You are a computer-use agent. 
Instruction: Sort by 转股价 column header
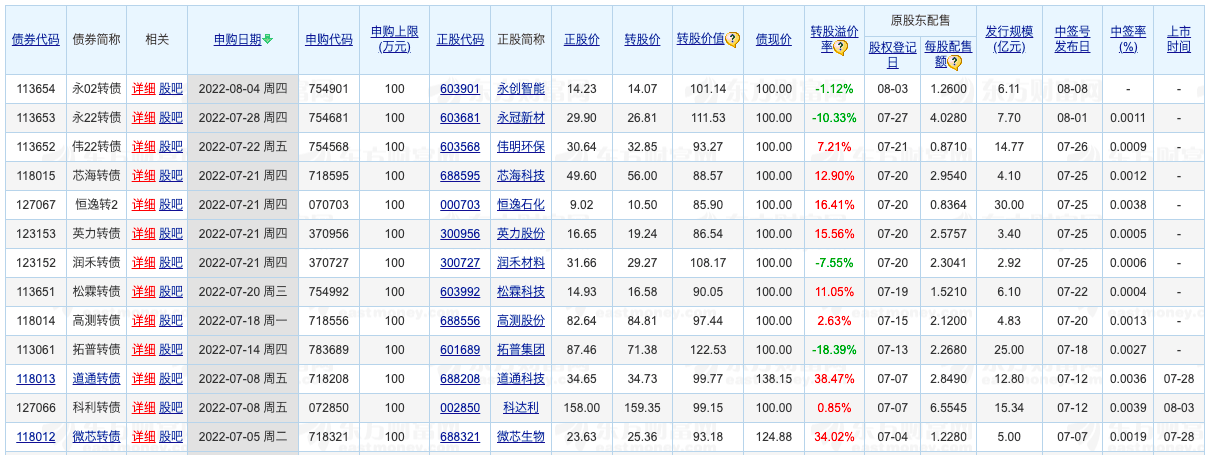(x=642, y=40)
